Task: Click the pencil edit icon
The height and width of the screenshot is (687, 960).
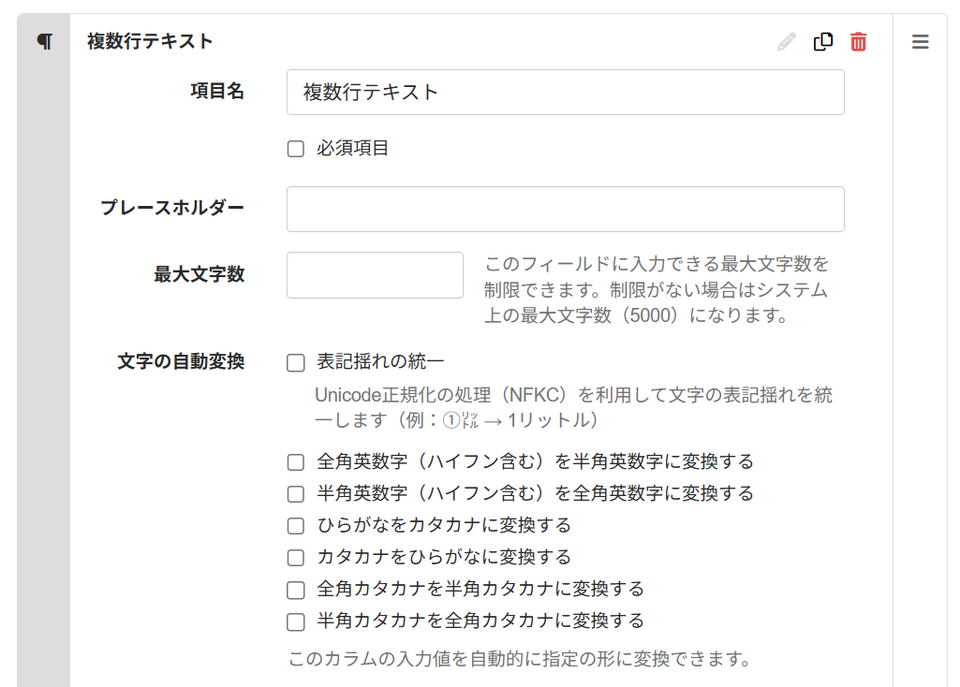Action: tap(787, 42)
